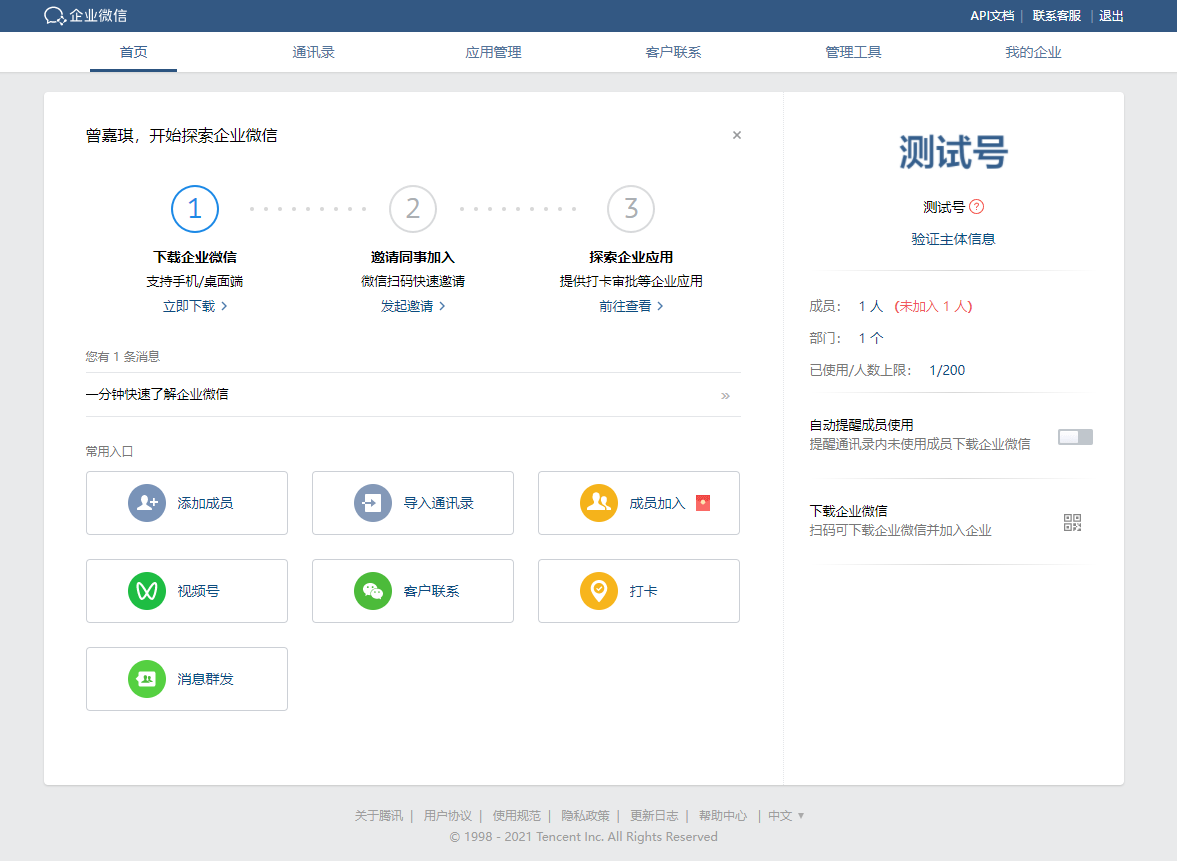Expand the 一分钟快速了解企业微信 message arrow
This screenshot has width=1177, height=861.
pyautogui.click(x=725, y=396)
